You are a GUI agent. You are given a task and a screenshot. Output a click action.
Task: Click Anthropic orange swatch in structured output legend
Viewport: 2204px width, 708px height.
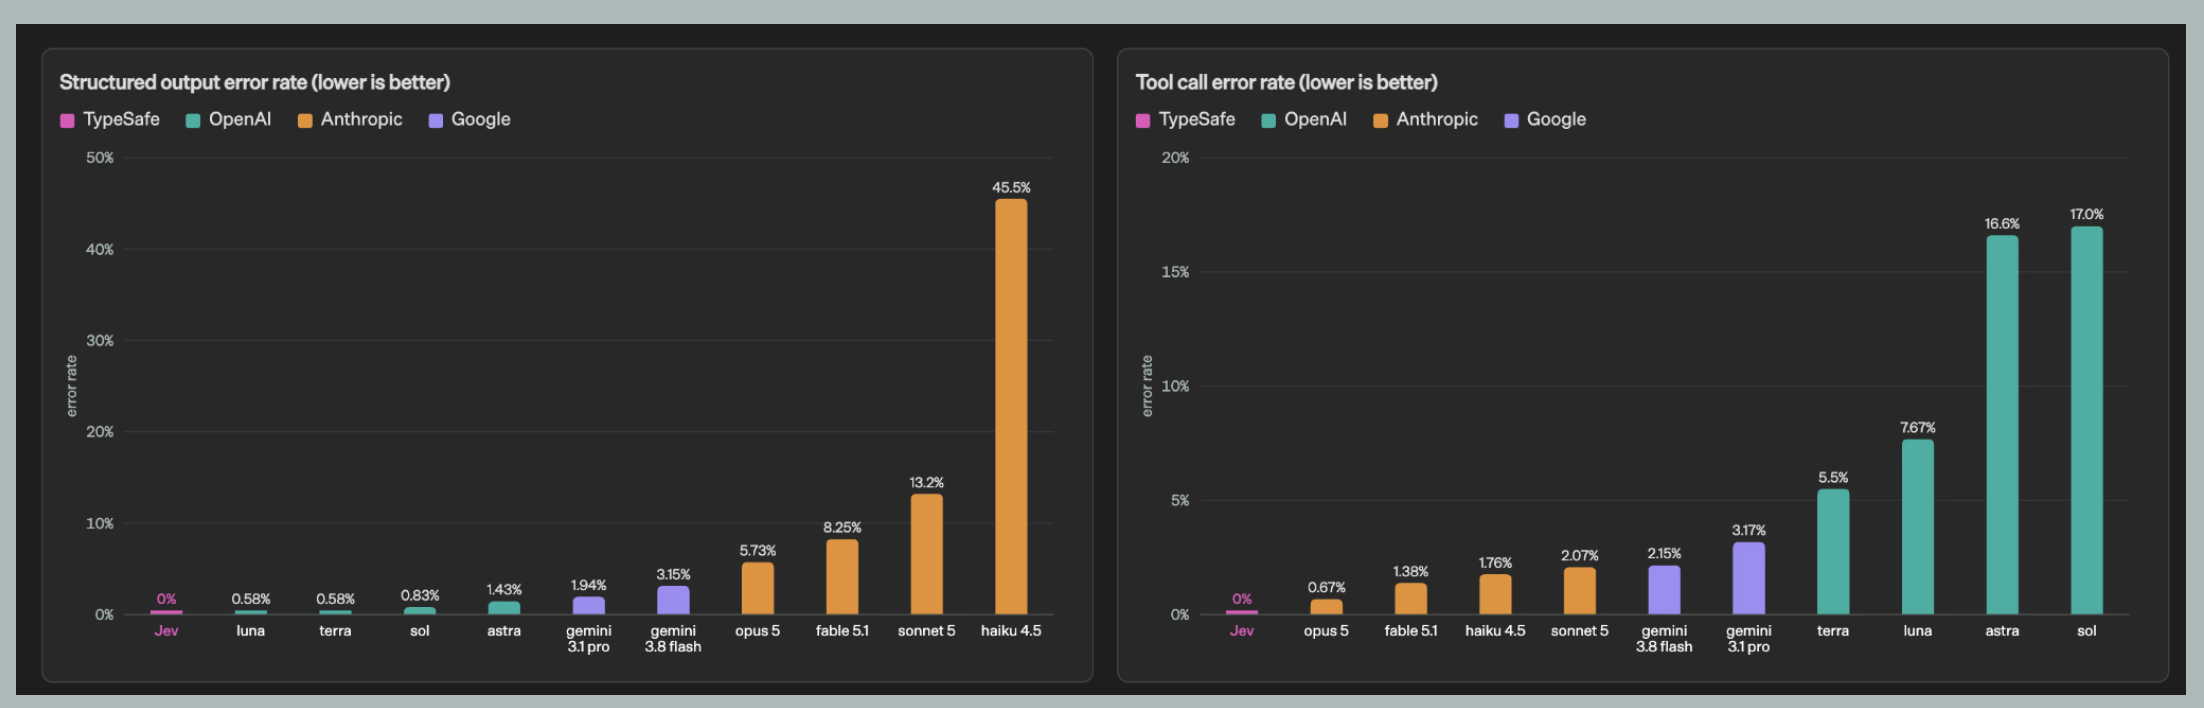305,121
